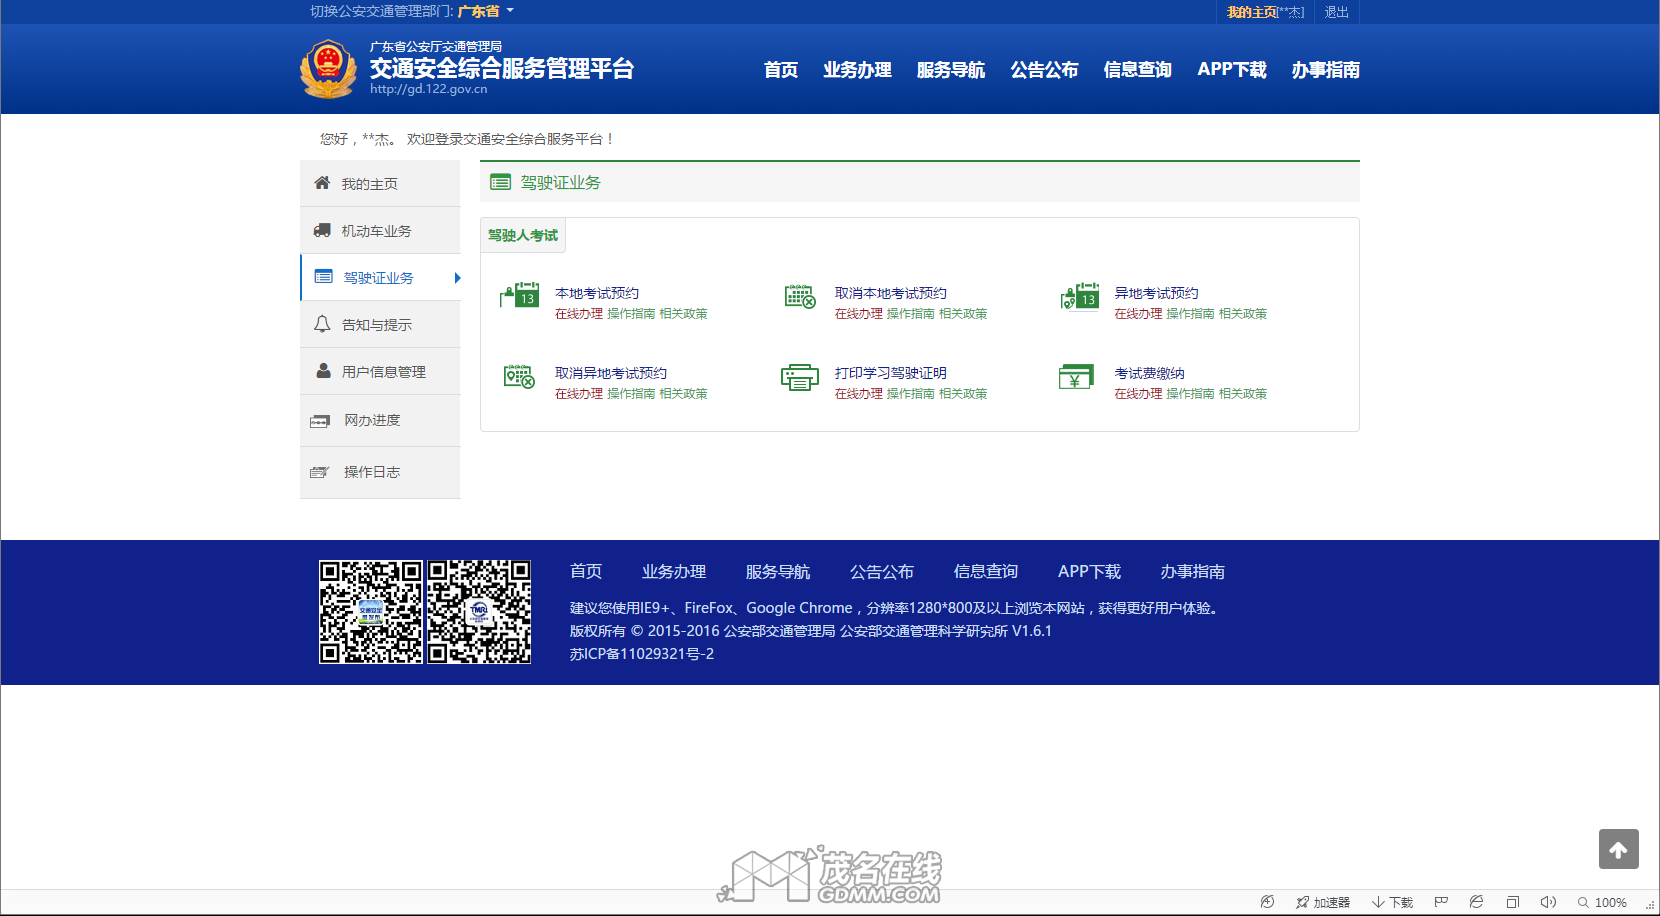Screen dimensions: 1660x916
Task: Click the 打印学习驾驶证明 printer icon
Action: coord(800,377)
